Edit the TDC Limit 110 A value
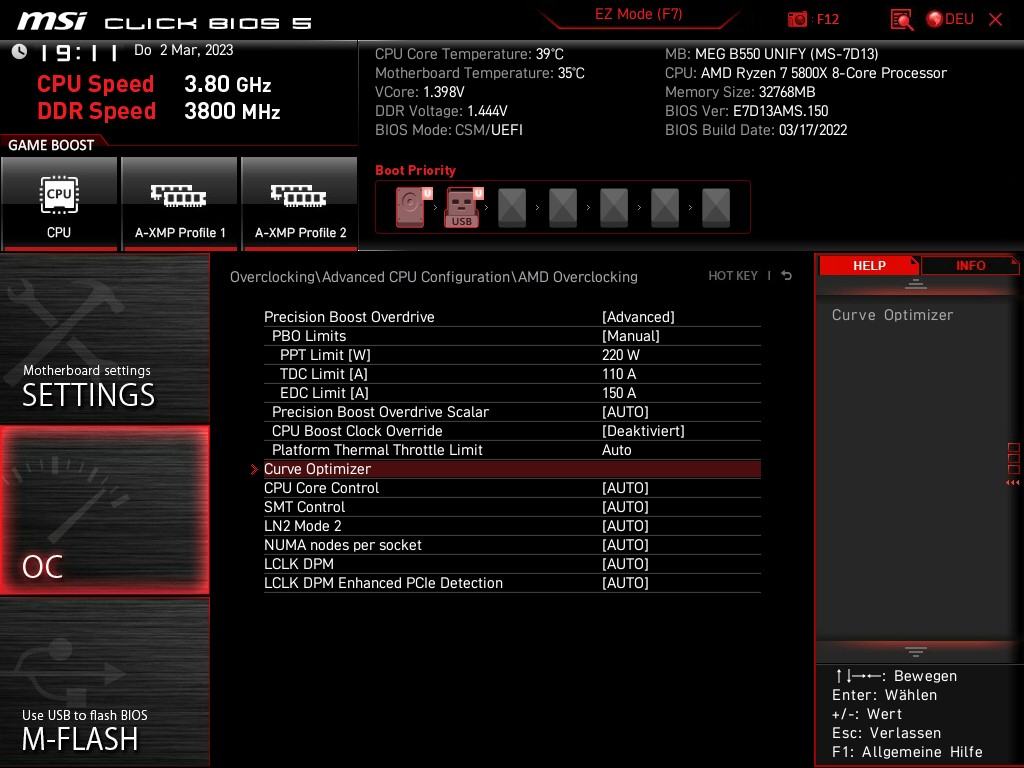This screenshot has width=1024, height=768. [x=618, y=374]
